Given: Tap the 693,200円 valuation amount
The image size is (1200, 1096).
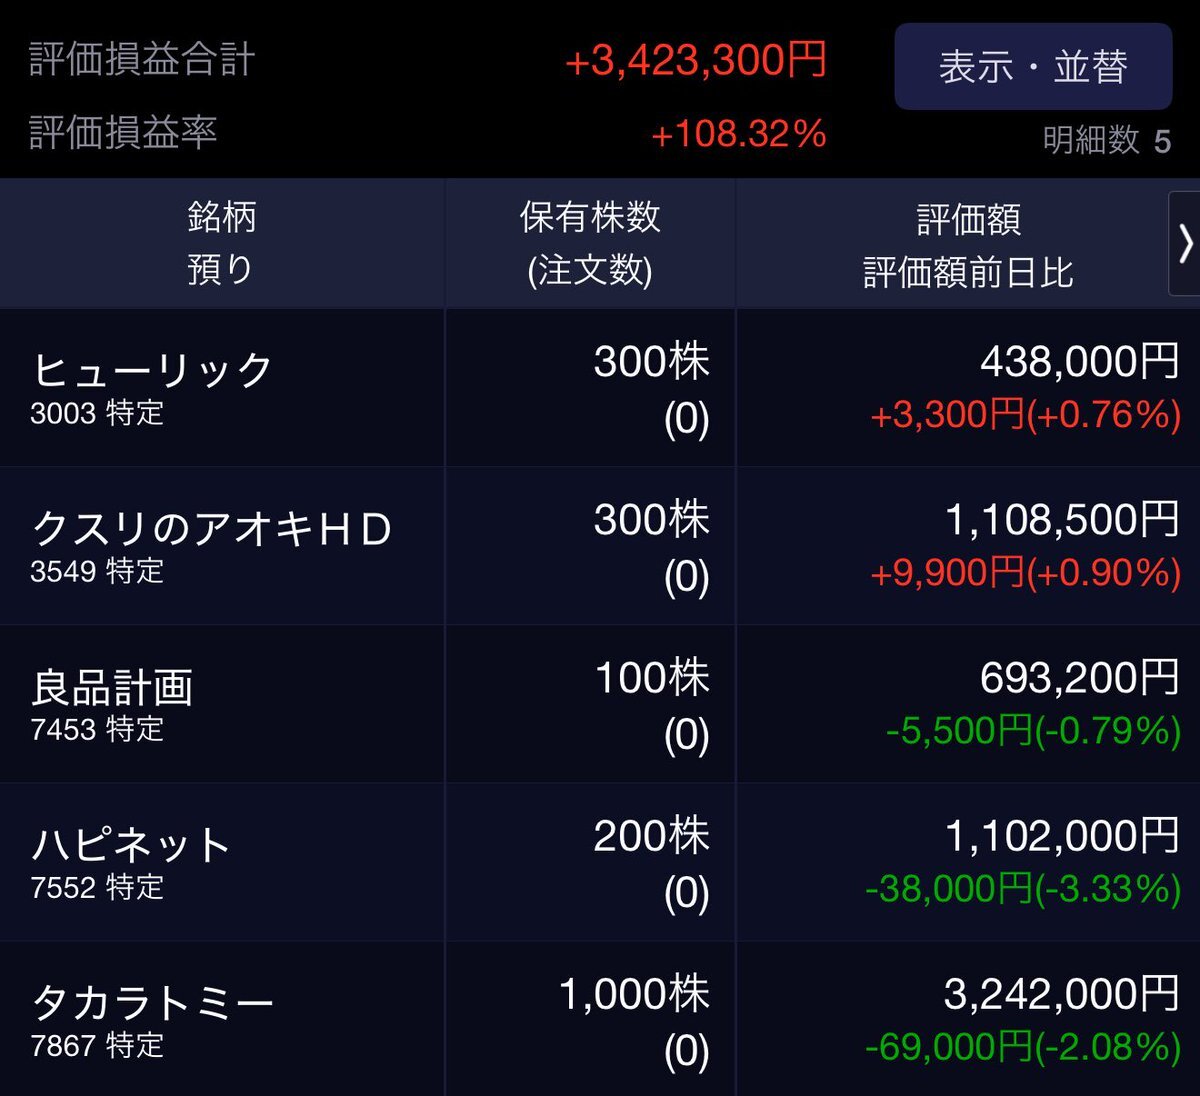Looking at the screenshot, I should coord(1080,677).
